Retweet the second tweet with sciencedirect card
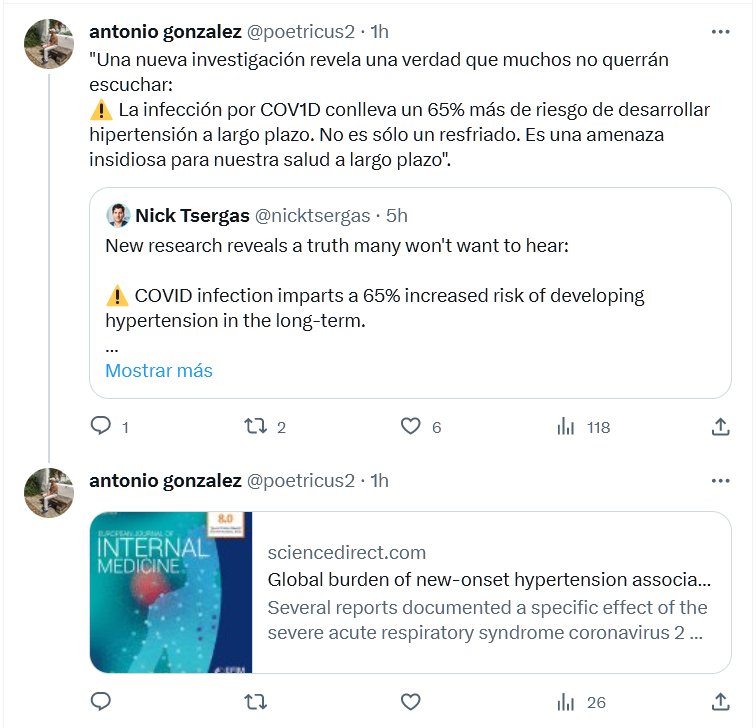756x728 pixels. click(255, 702)
